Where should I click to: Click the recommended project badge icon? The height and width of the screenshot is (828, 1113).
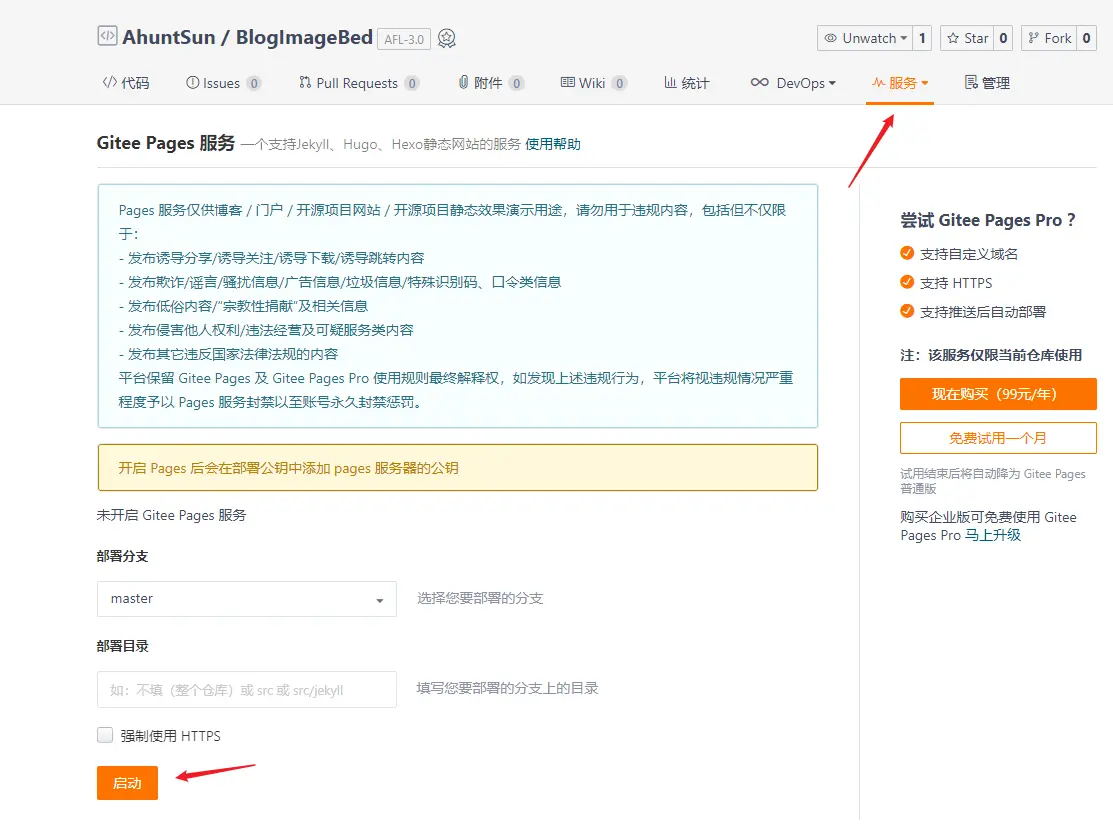click(446, 38)
